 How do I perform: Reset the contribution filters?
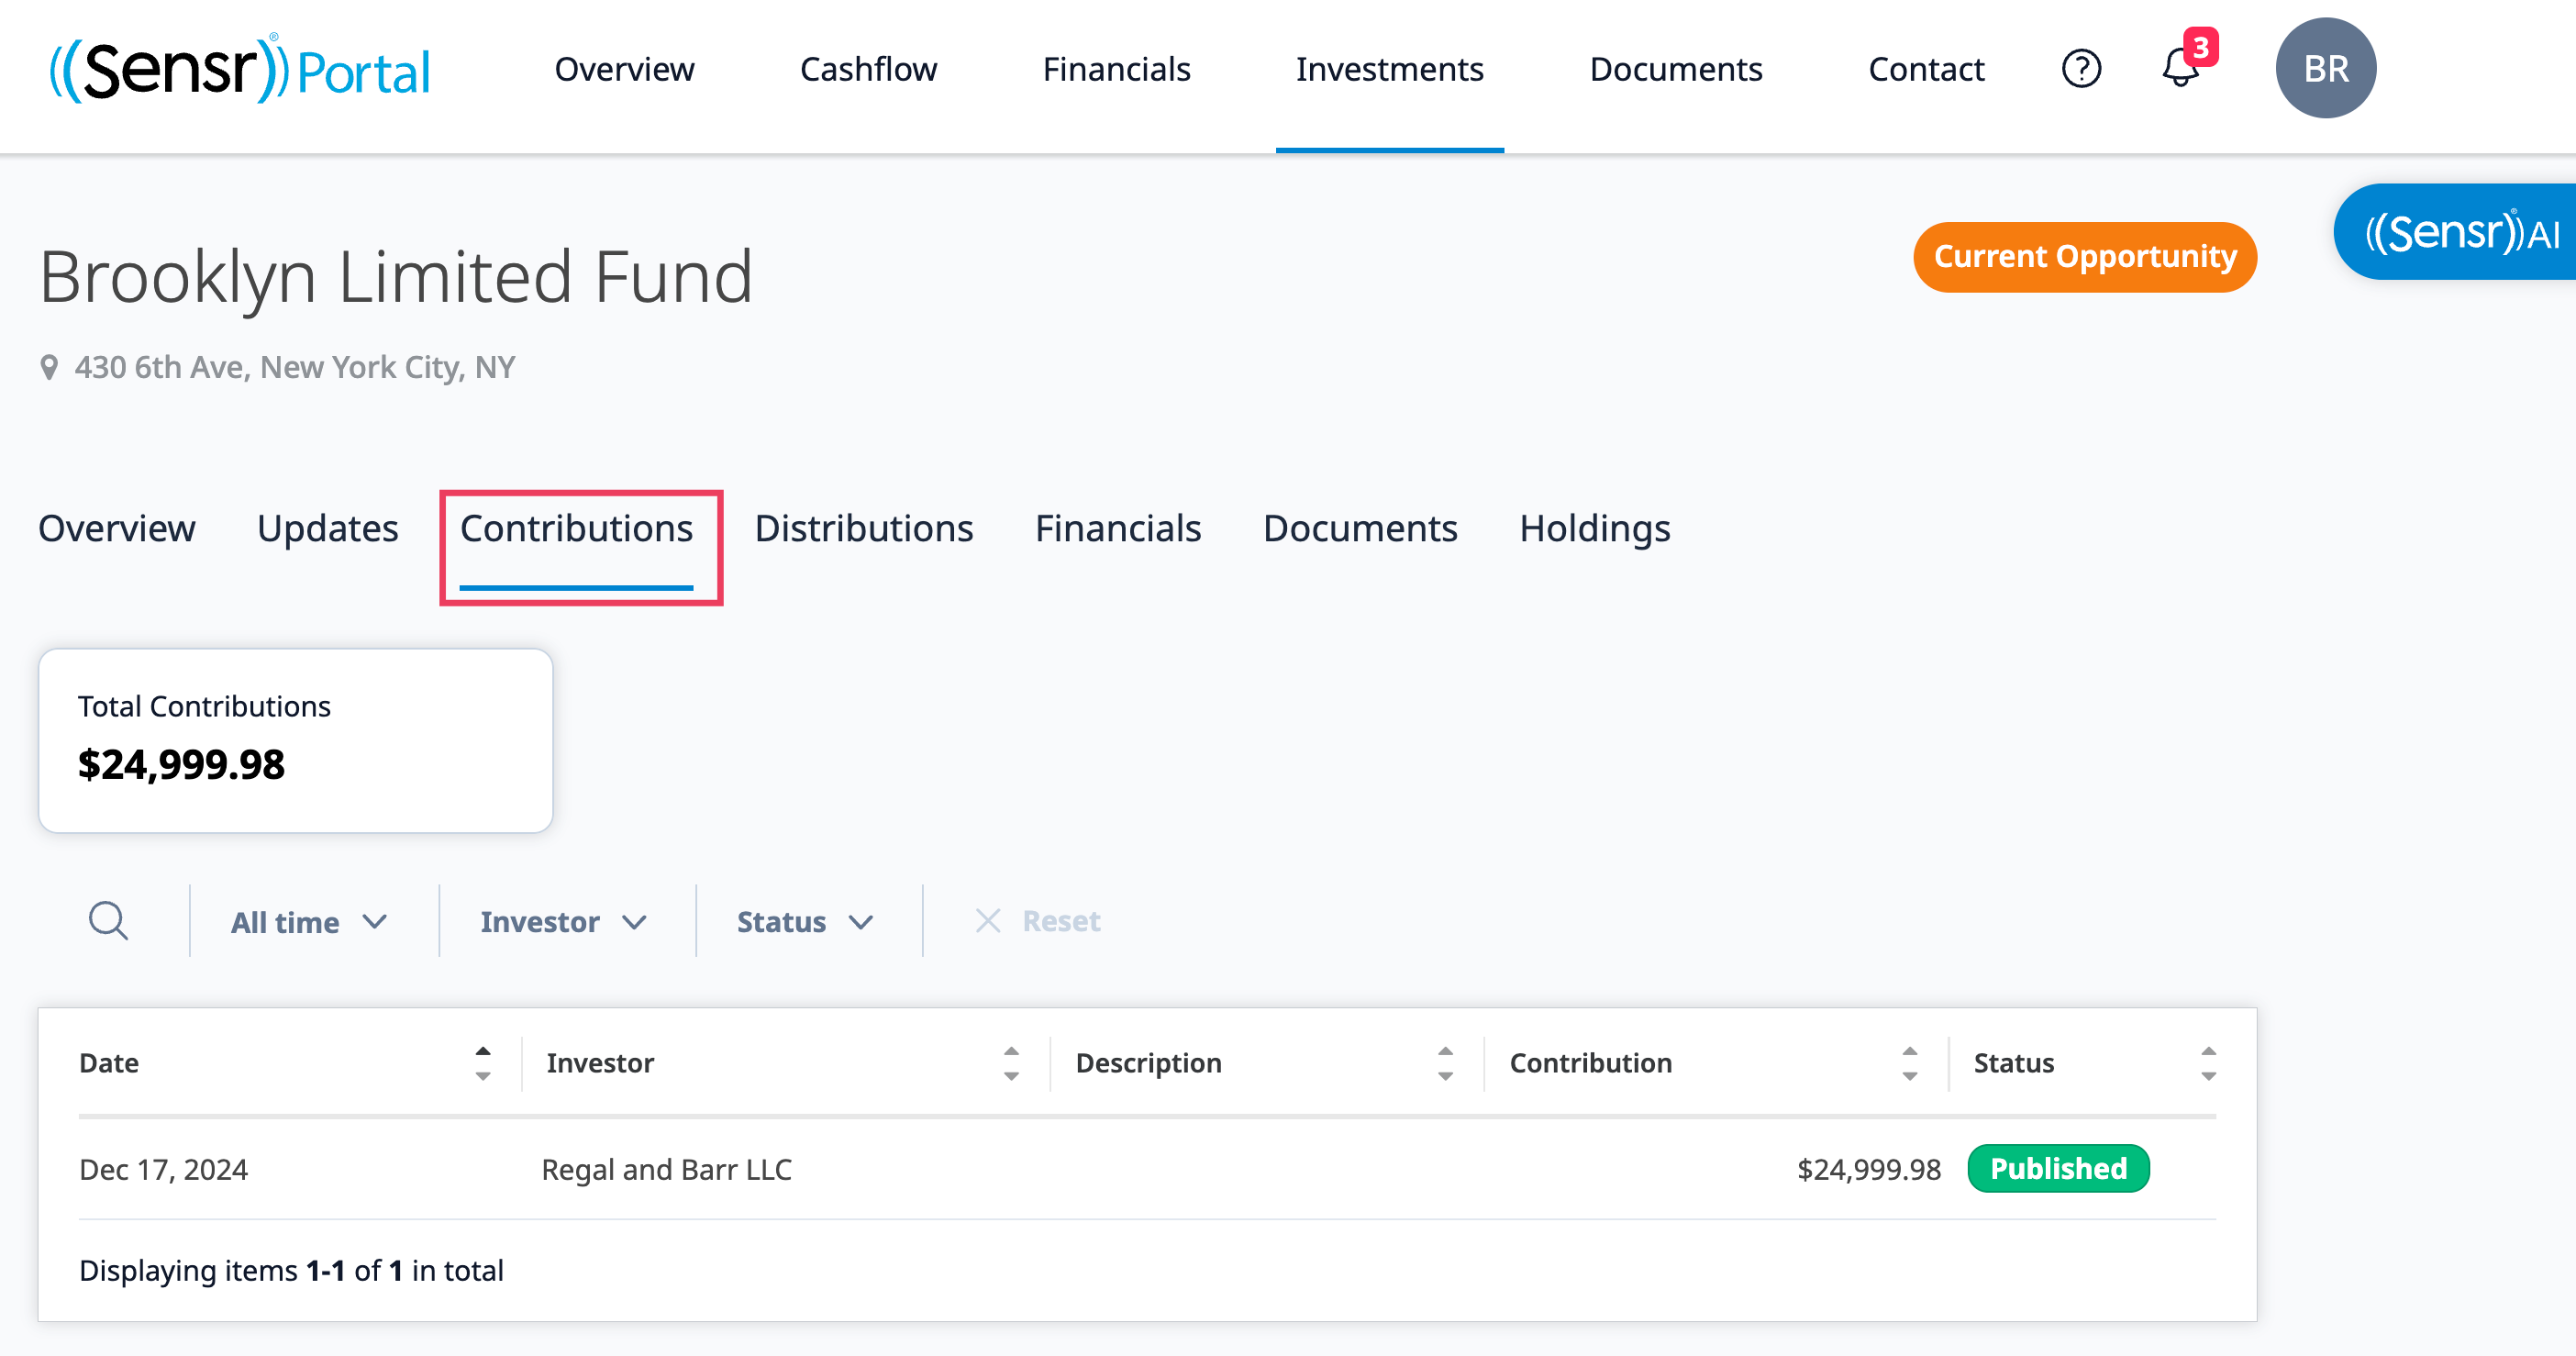coord(1037,921)
